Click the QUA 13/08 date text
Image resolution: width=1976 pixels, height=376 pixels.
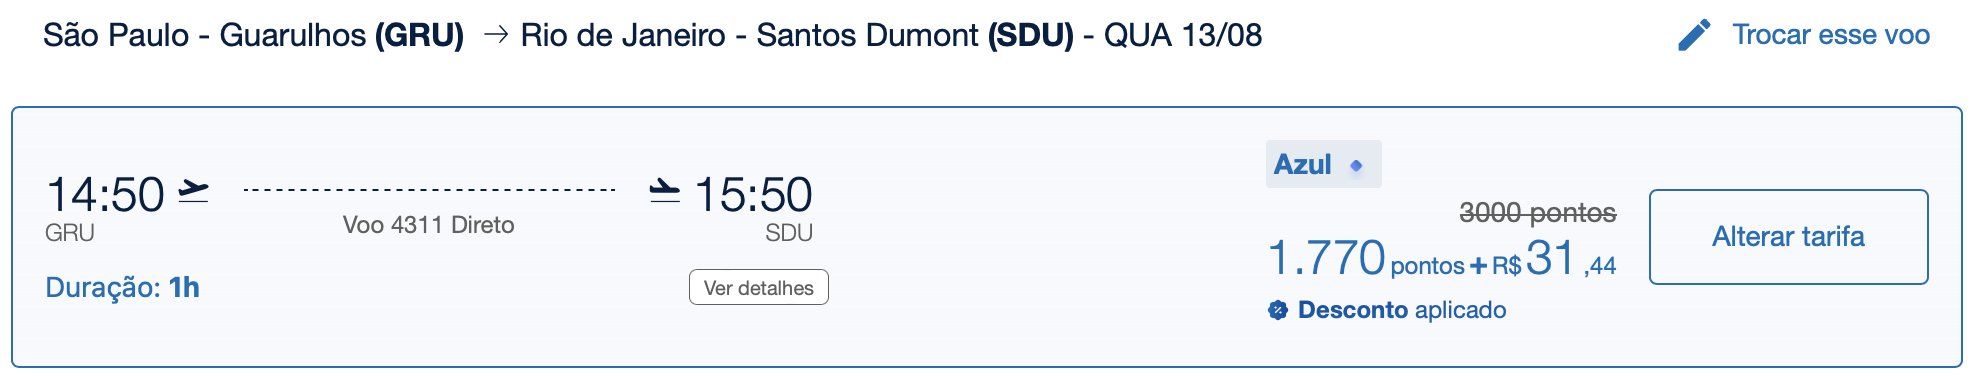(1183, 36)
